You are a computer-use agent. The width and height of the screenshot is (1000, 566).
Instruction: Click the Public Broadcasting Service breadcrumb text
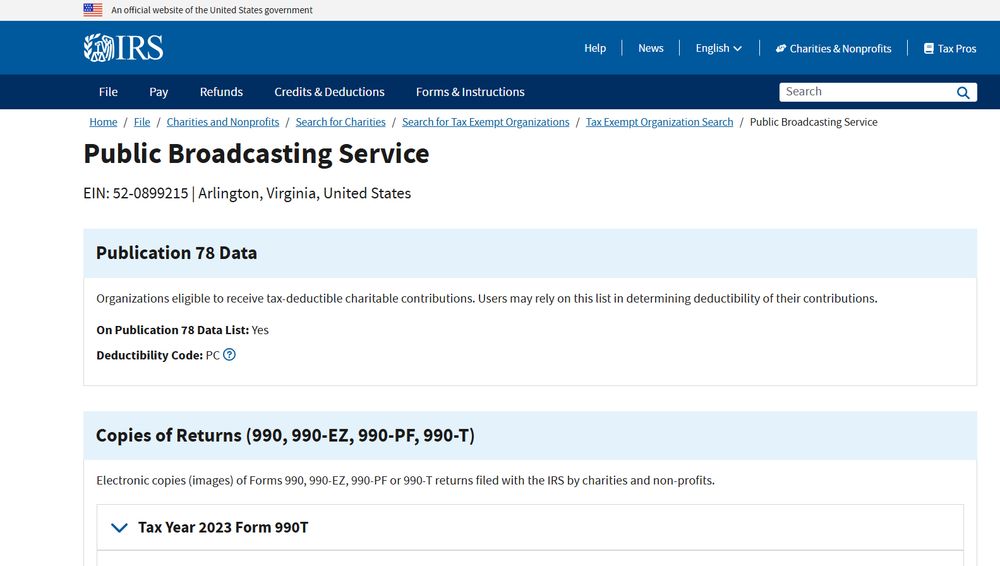814,122
